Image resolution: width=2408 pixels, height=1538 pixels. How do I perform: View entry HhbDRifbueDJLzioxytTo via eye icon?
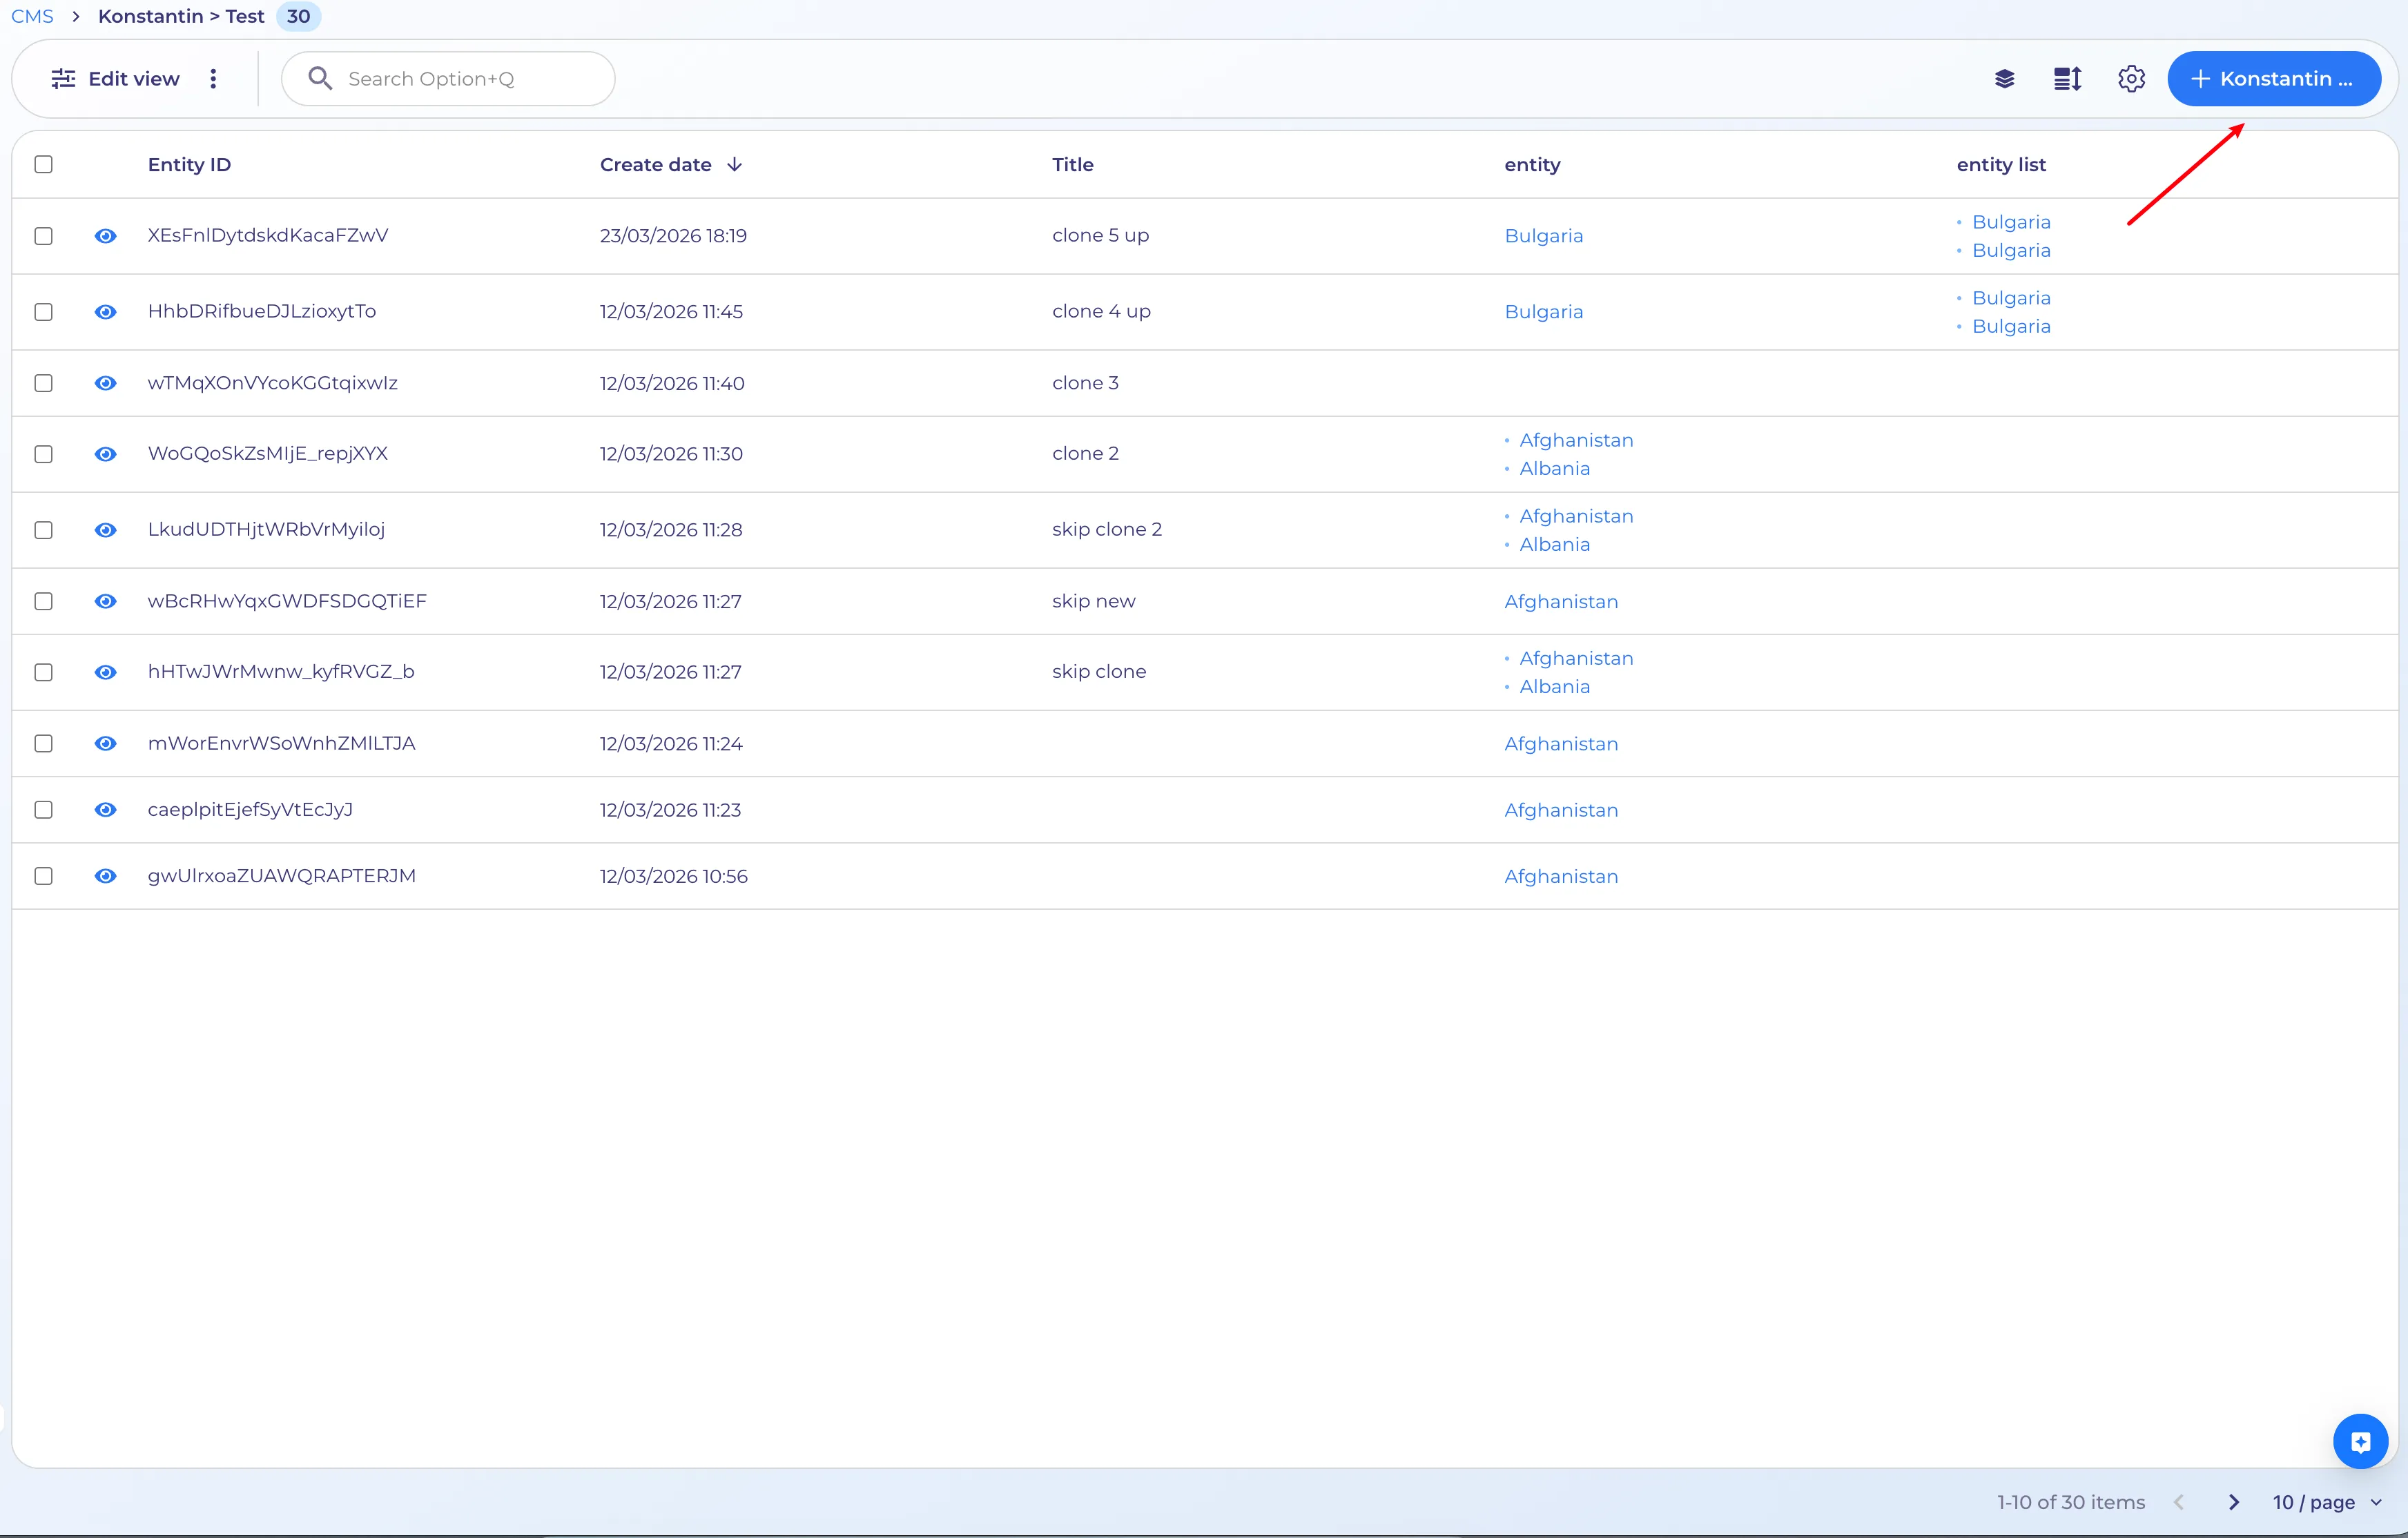point(105,312)
